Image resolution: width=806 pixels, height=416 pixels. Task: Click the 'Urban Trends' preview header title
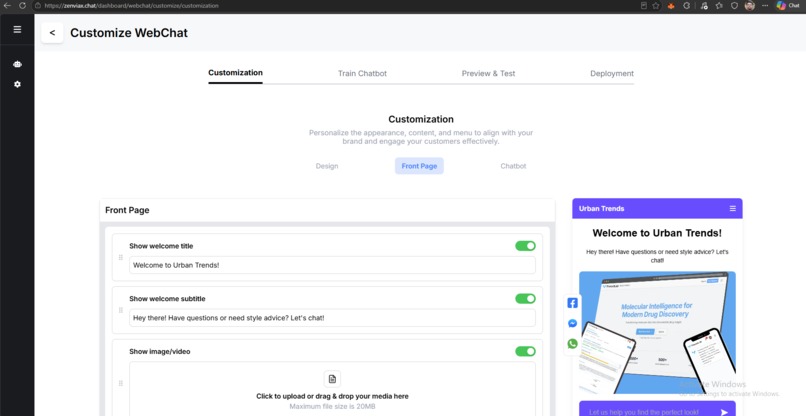601,209
